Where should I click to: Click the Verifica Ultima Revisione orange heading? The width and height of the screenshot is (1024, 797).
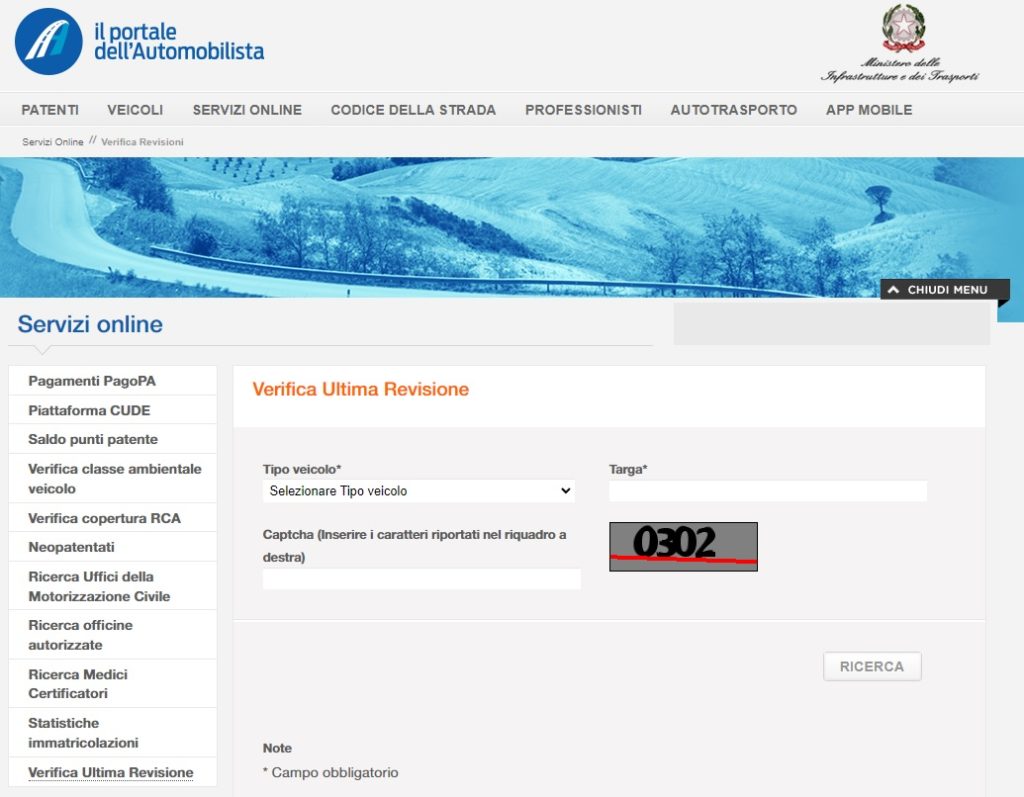360,389
